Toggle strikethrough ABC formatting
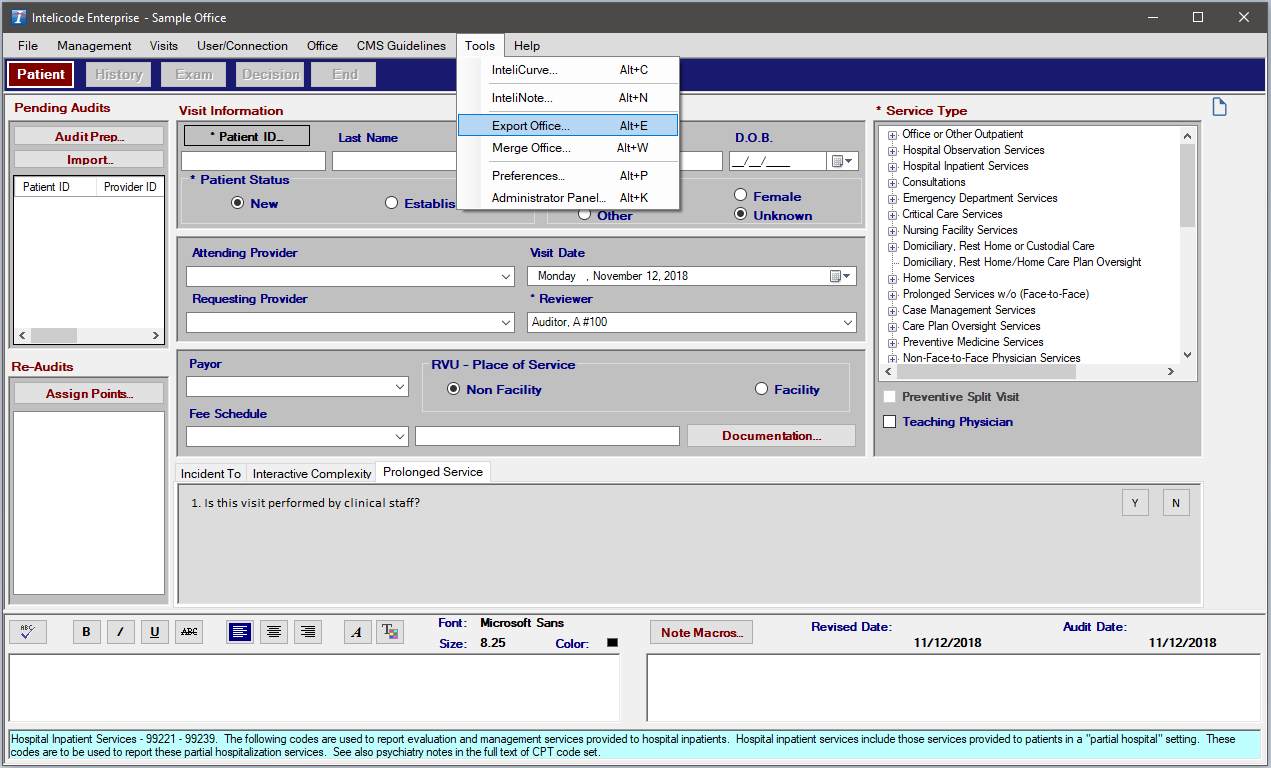This screenshot has width=1271, height=768. click(x=188, y=632)
